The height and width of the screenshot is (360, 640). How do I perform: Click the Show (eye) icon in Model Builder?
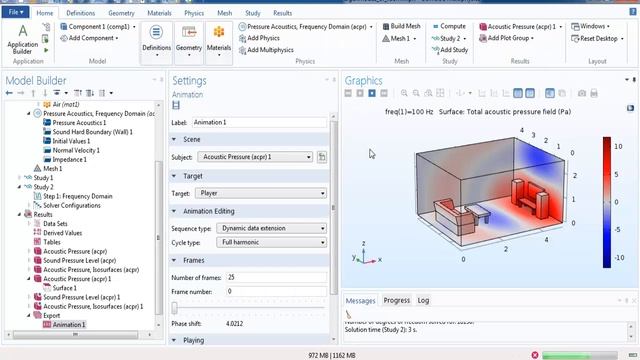57,93
